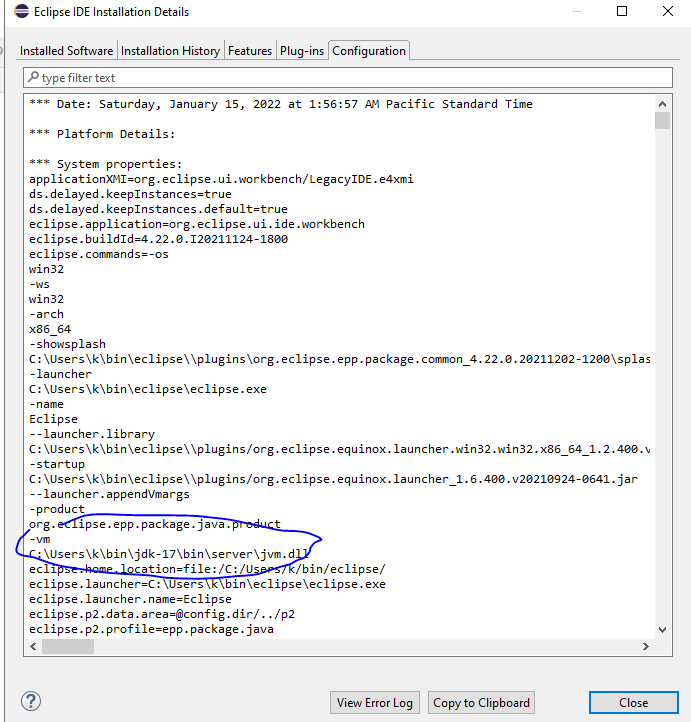Viewport: 691px width, 722px height.
Task: Click the vertical scrollbar down arrow
Action: pyautogui.click(x=662, y=629)
